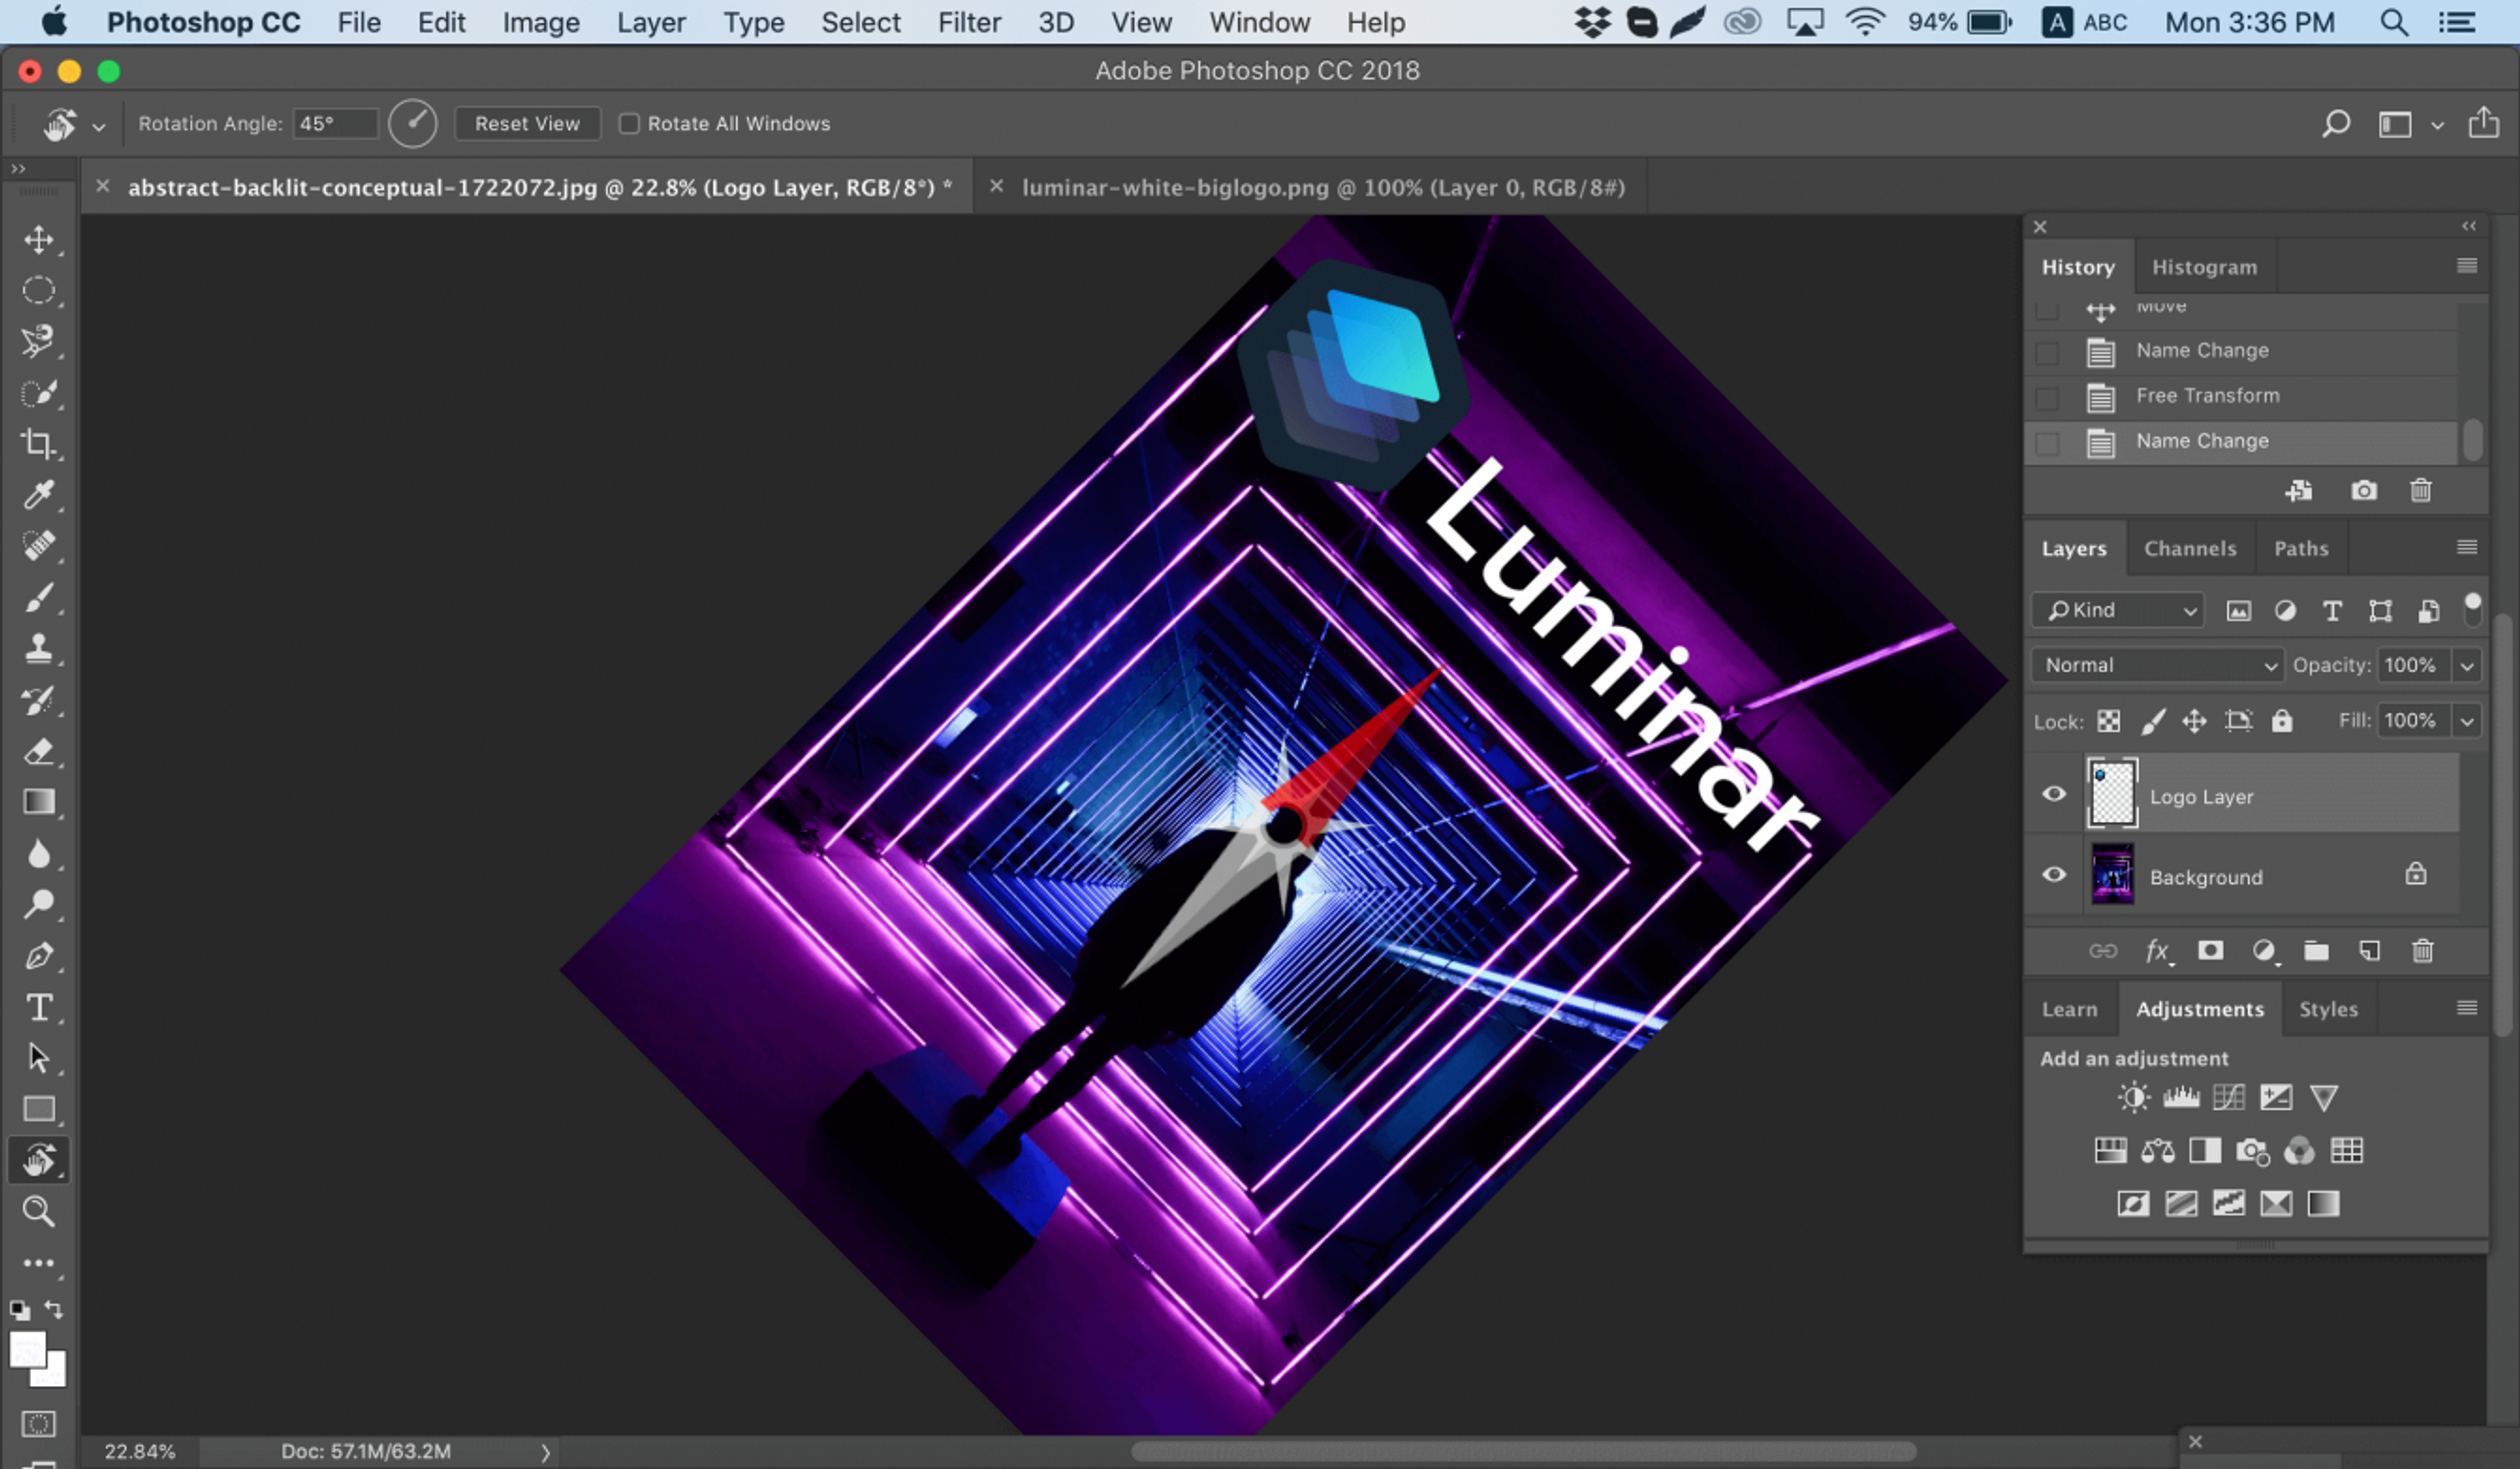Select the Clone Stamp tool

(38, 647)
